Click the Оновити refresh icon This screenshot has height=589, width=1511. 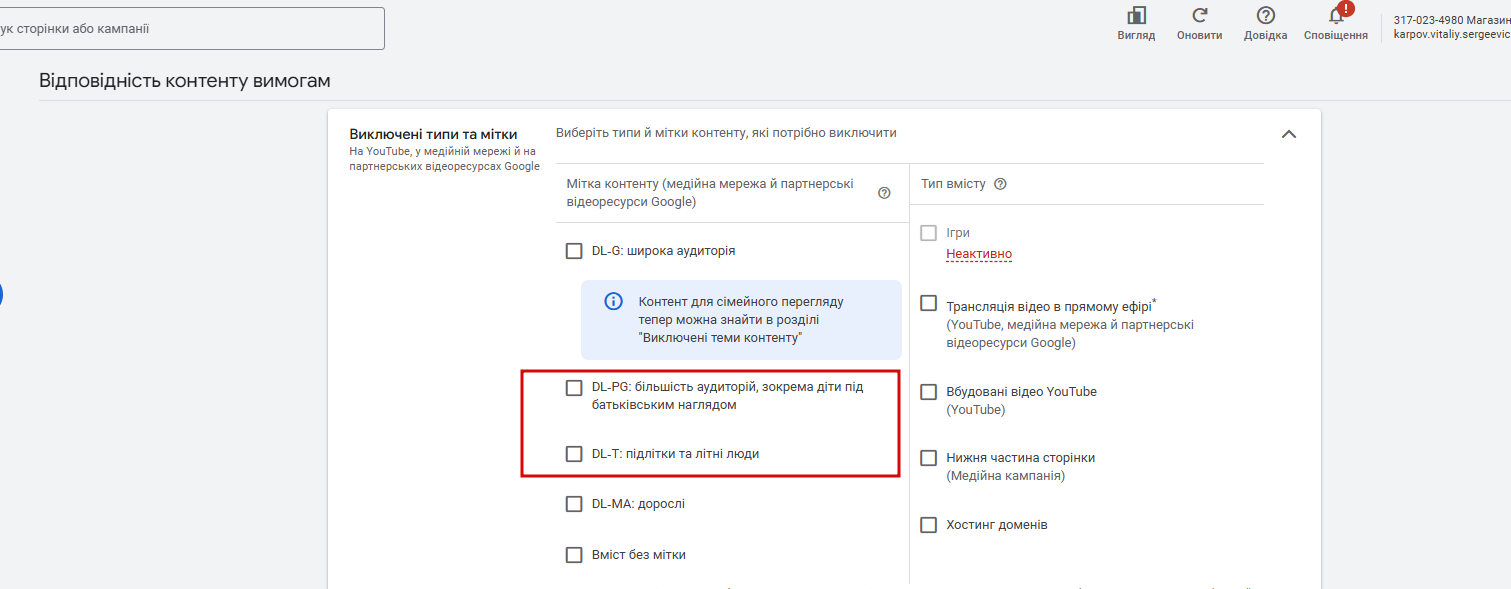pos(1199,16)
